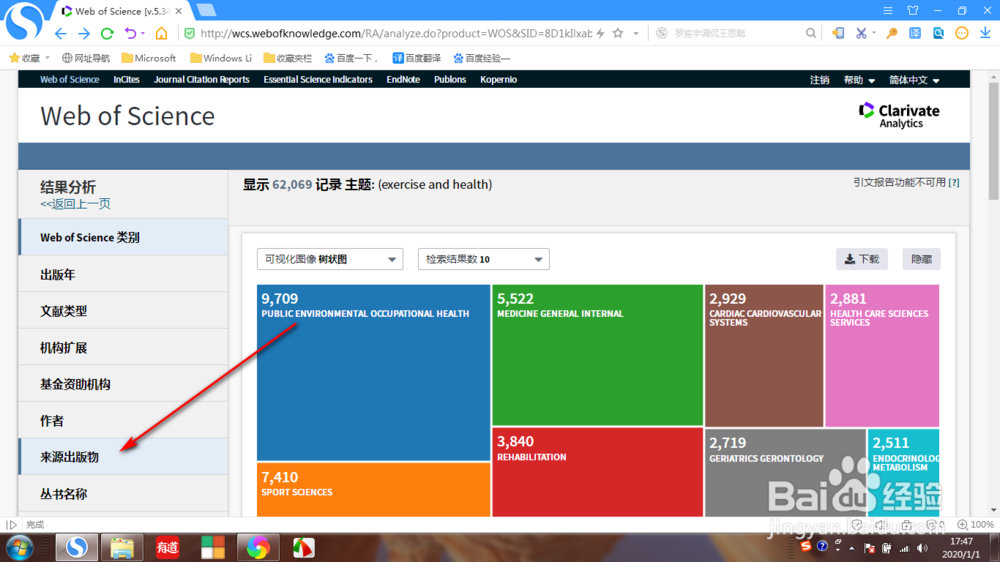This screenshot has height=562, width=1000.
Task: Go back with the browser back arrow
Action: pos(61,33)
